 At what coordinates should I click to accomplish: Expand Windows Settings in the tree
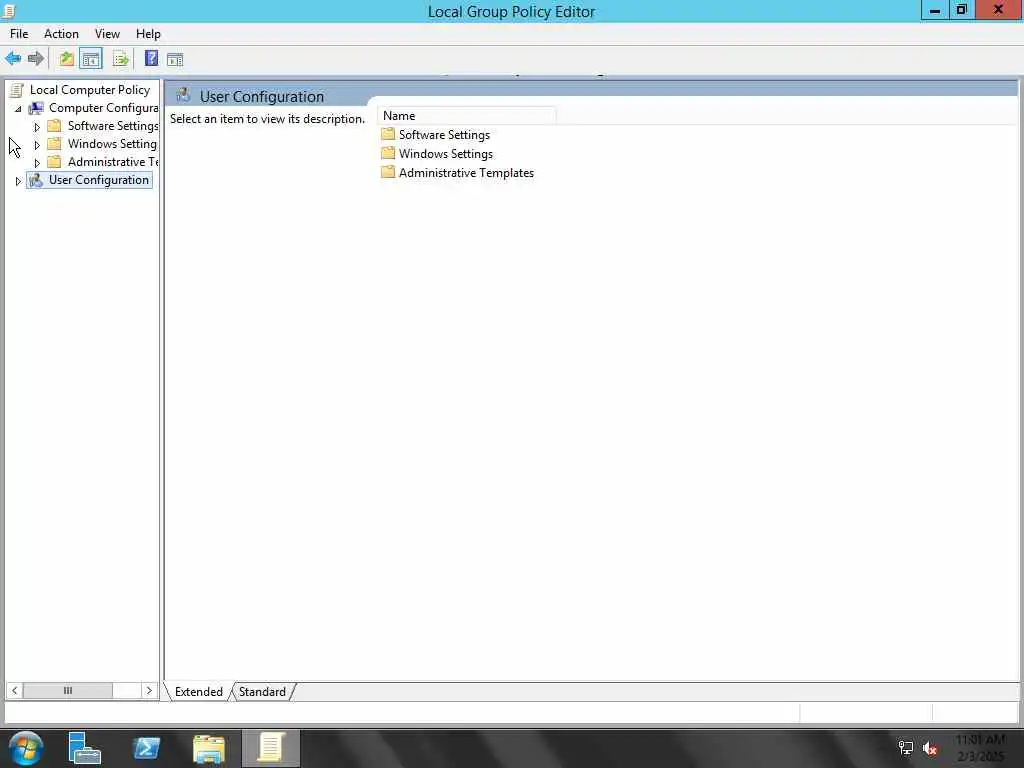[x=37, y=145]
